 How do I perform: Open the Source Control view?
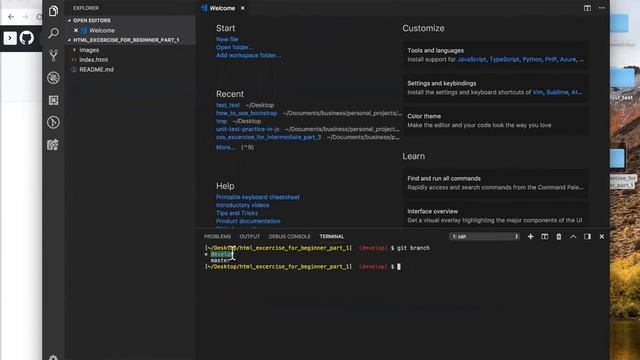click(53, 56)
